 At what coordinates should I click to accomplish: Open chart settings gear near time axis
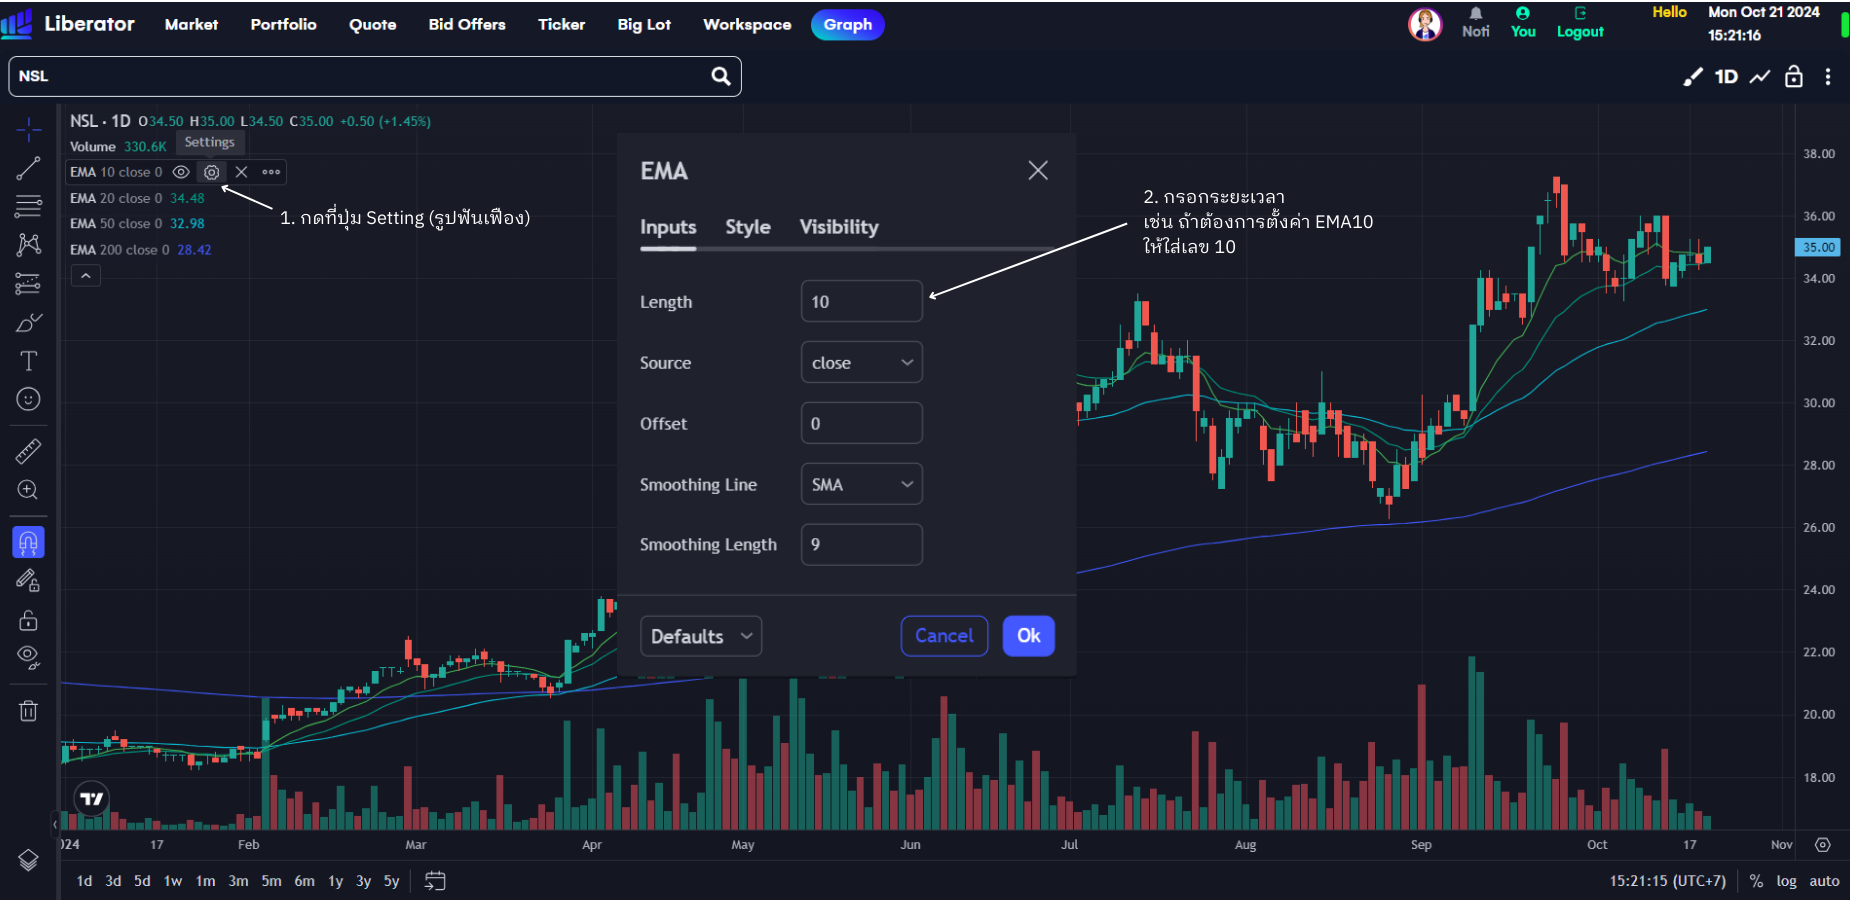coord(1823,845)
